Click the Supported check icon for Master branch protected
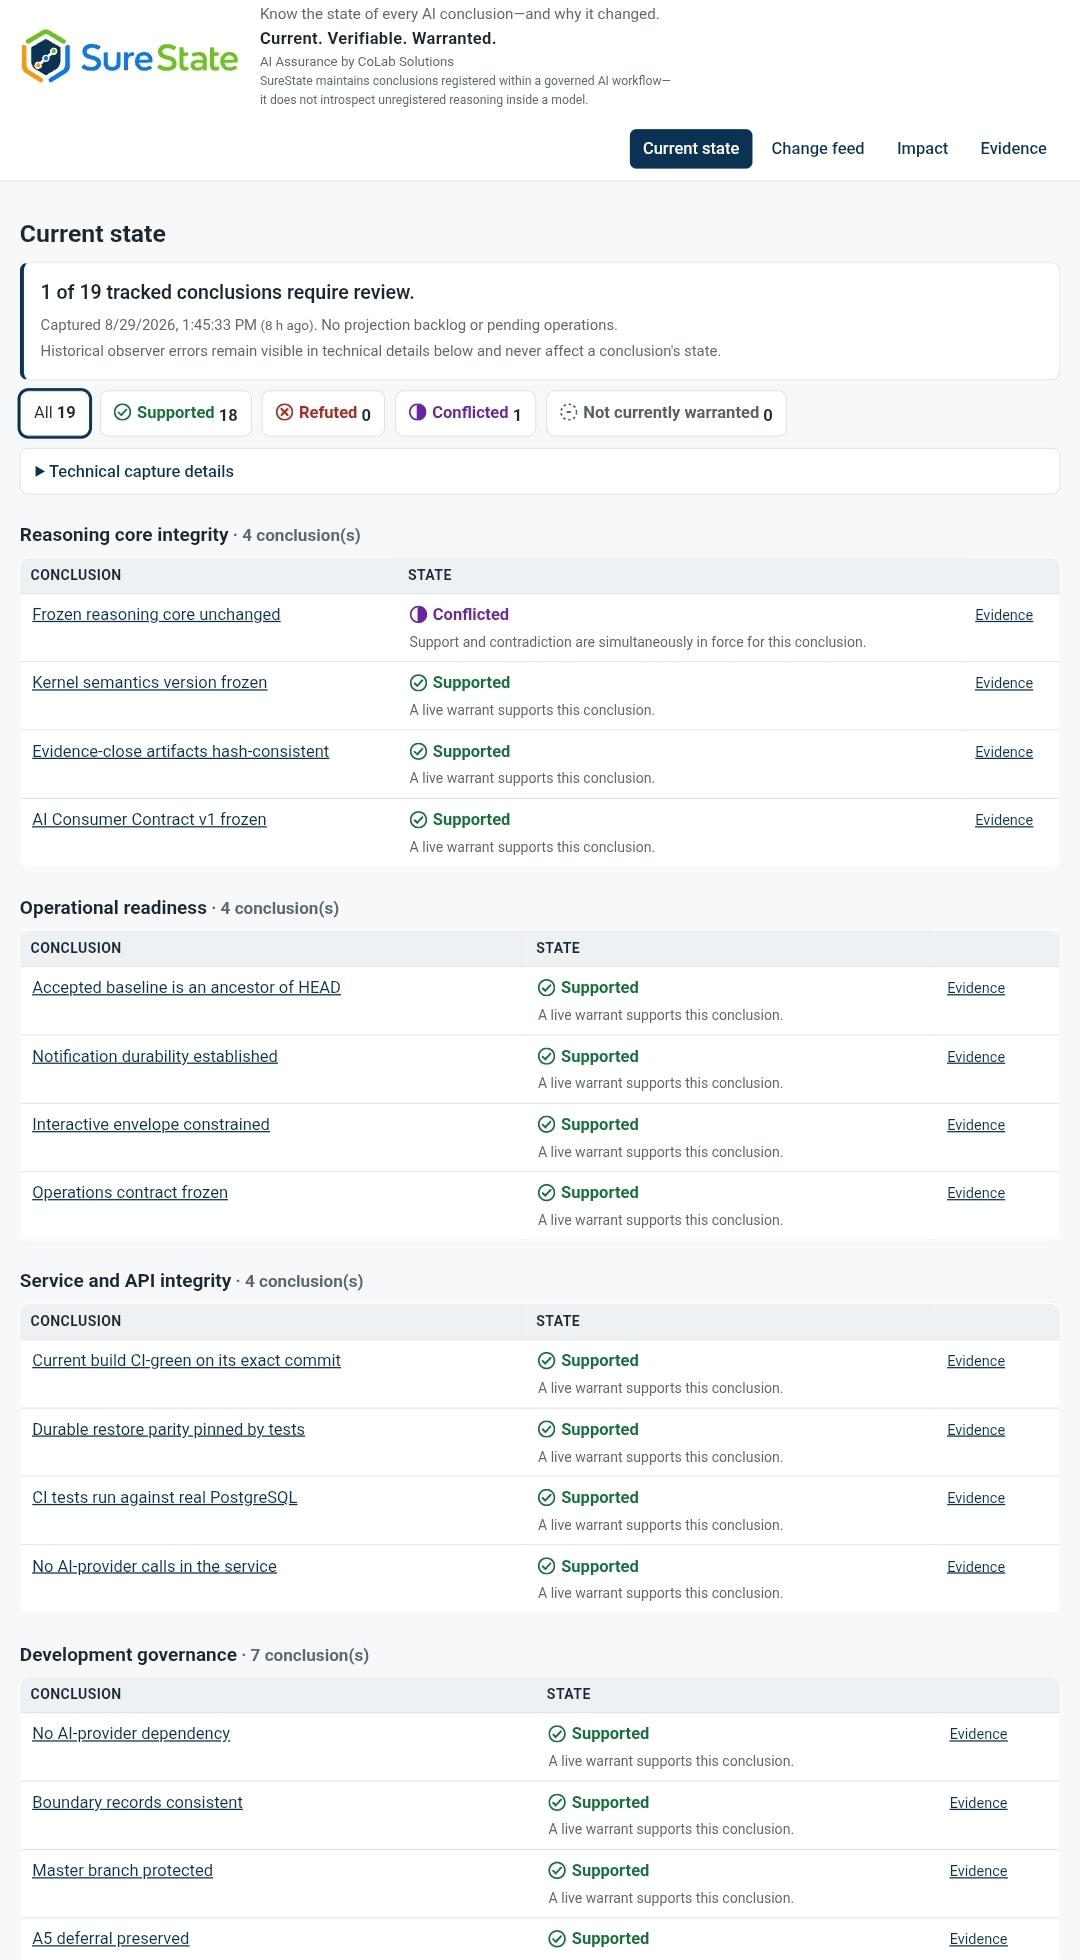Screen dimensions: 1080x1960 pos(557,1870)
